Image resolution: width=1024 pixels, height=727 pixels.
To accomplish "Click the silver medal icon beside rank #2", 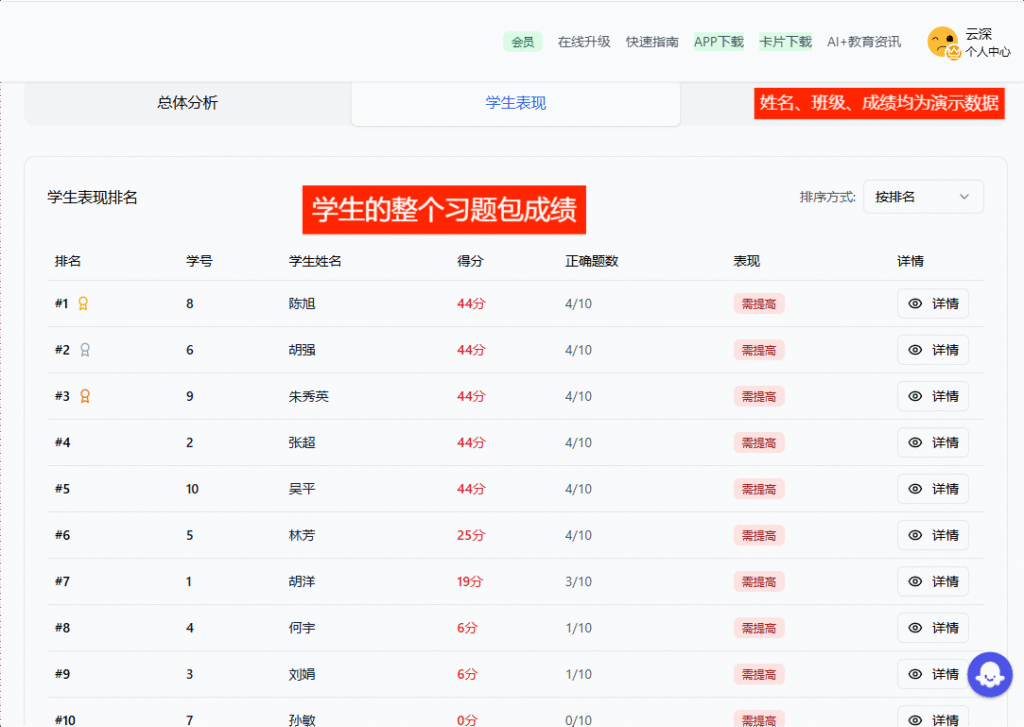I will (x=85, y=350).
